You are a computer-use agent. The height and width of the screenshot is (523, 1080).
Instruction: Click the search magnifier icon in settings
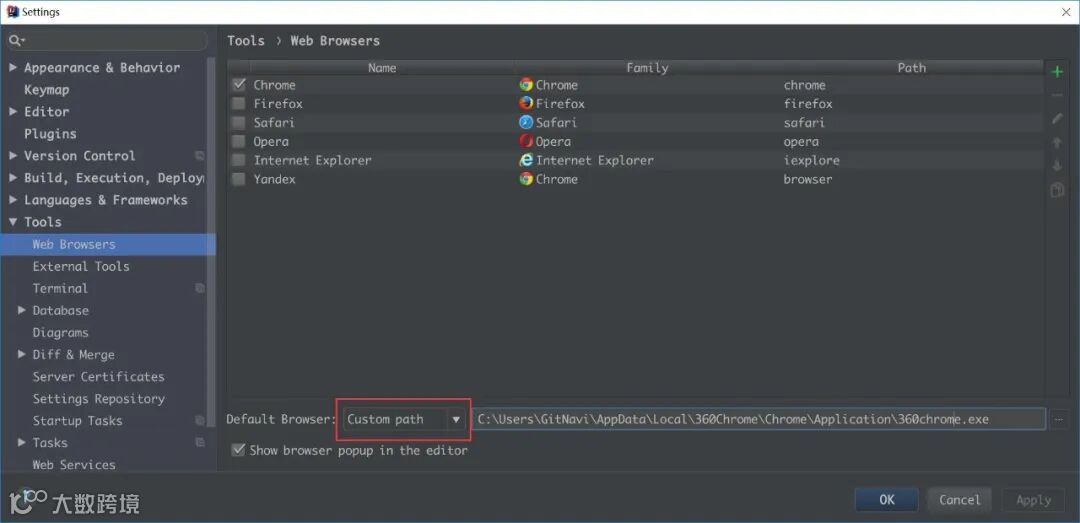[17, 41]
